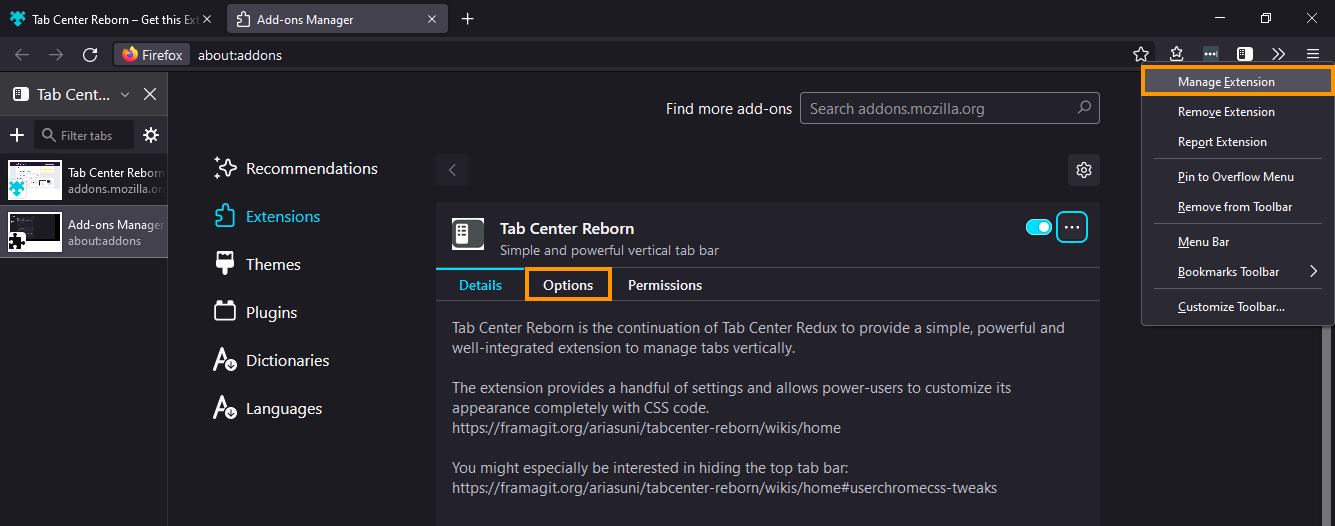Open Plugins category

pos(256,312)
